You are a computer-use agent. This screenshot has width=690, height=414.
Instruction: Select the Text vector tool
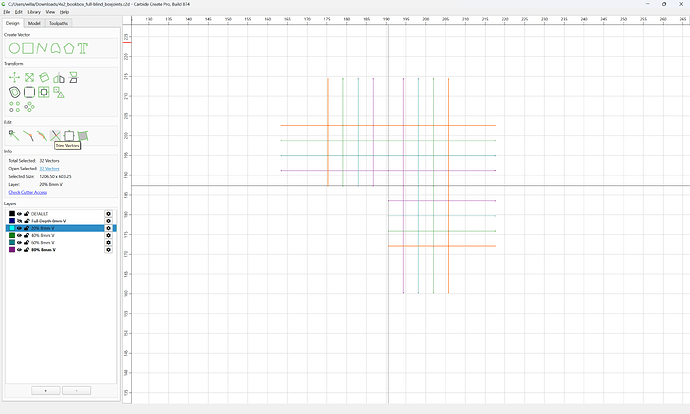[82, 48]
